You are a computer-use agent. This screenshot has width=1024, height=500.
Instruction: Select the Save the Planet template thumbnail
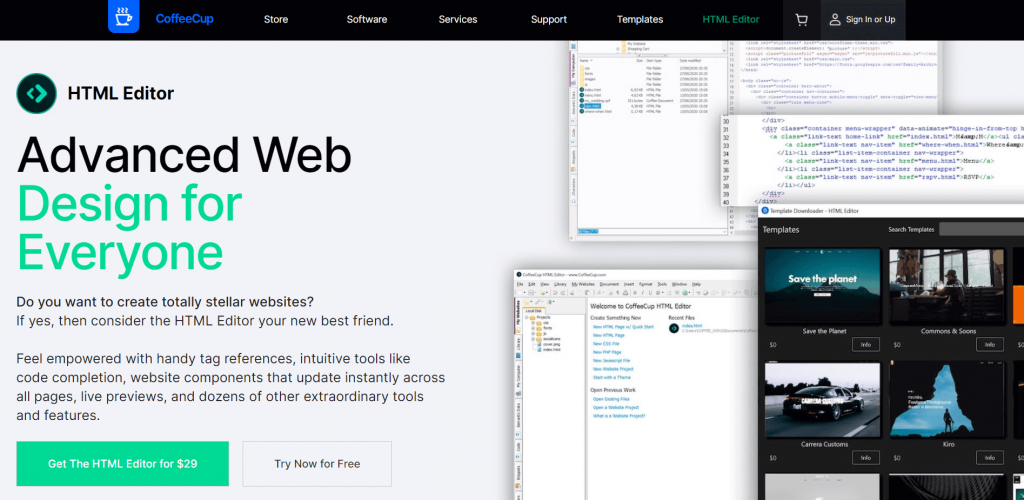coord(822,286)
